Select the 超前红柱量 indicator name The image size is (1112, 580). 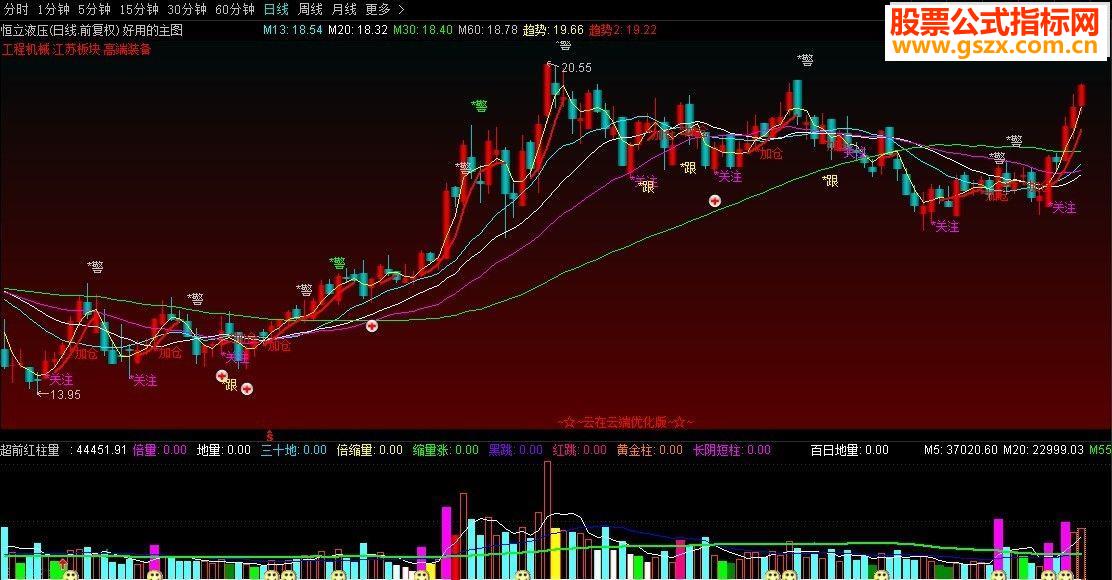click(x=30, y=450)
